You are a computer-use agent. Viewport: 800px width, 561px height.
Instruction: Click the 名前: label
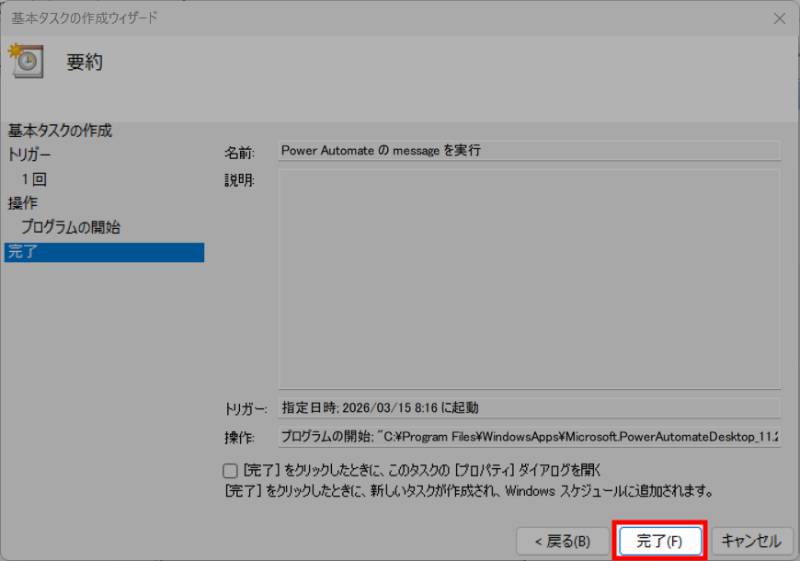(239, 152)
